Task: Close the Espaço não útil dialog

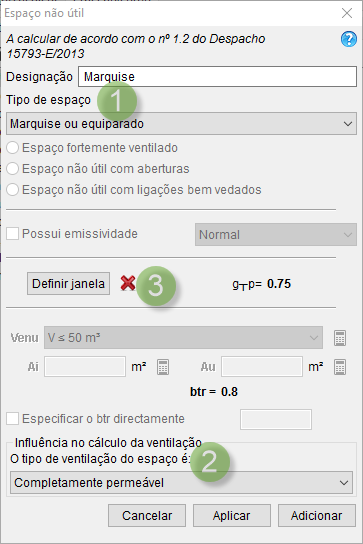Action: point(347,13)
